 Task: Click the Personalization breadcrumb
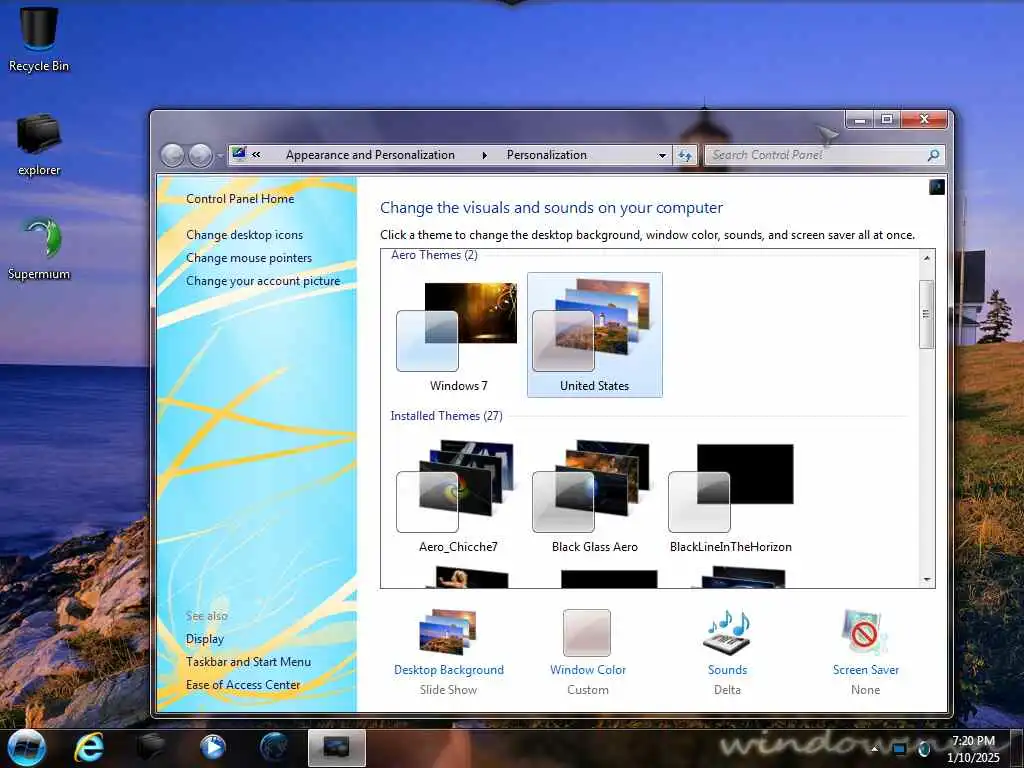click(547, 155)
